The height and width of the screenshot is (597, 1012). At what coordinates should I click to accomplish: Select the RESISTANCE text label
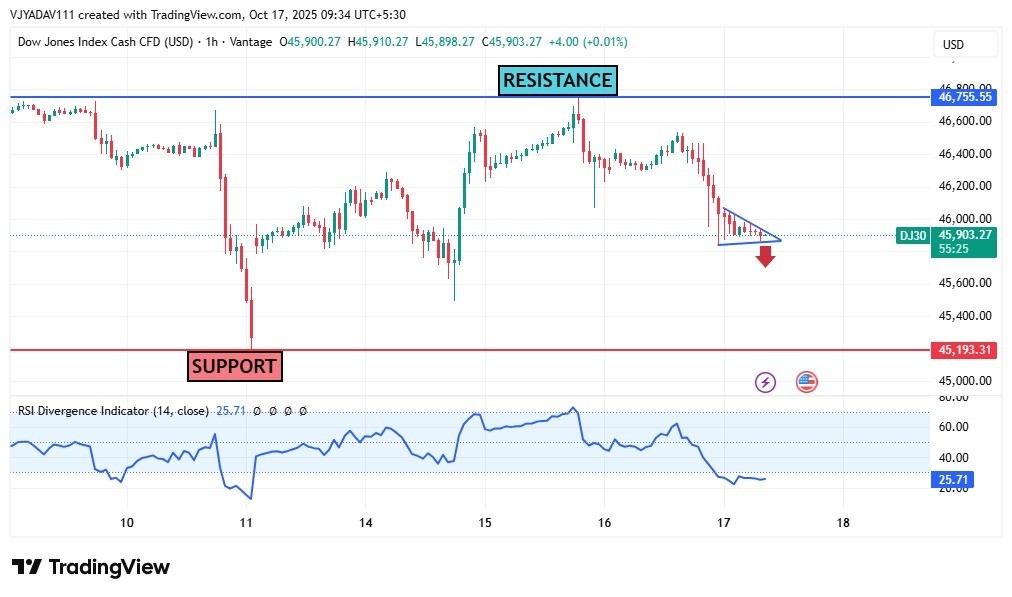[x=557, y=80]
